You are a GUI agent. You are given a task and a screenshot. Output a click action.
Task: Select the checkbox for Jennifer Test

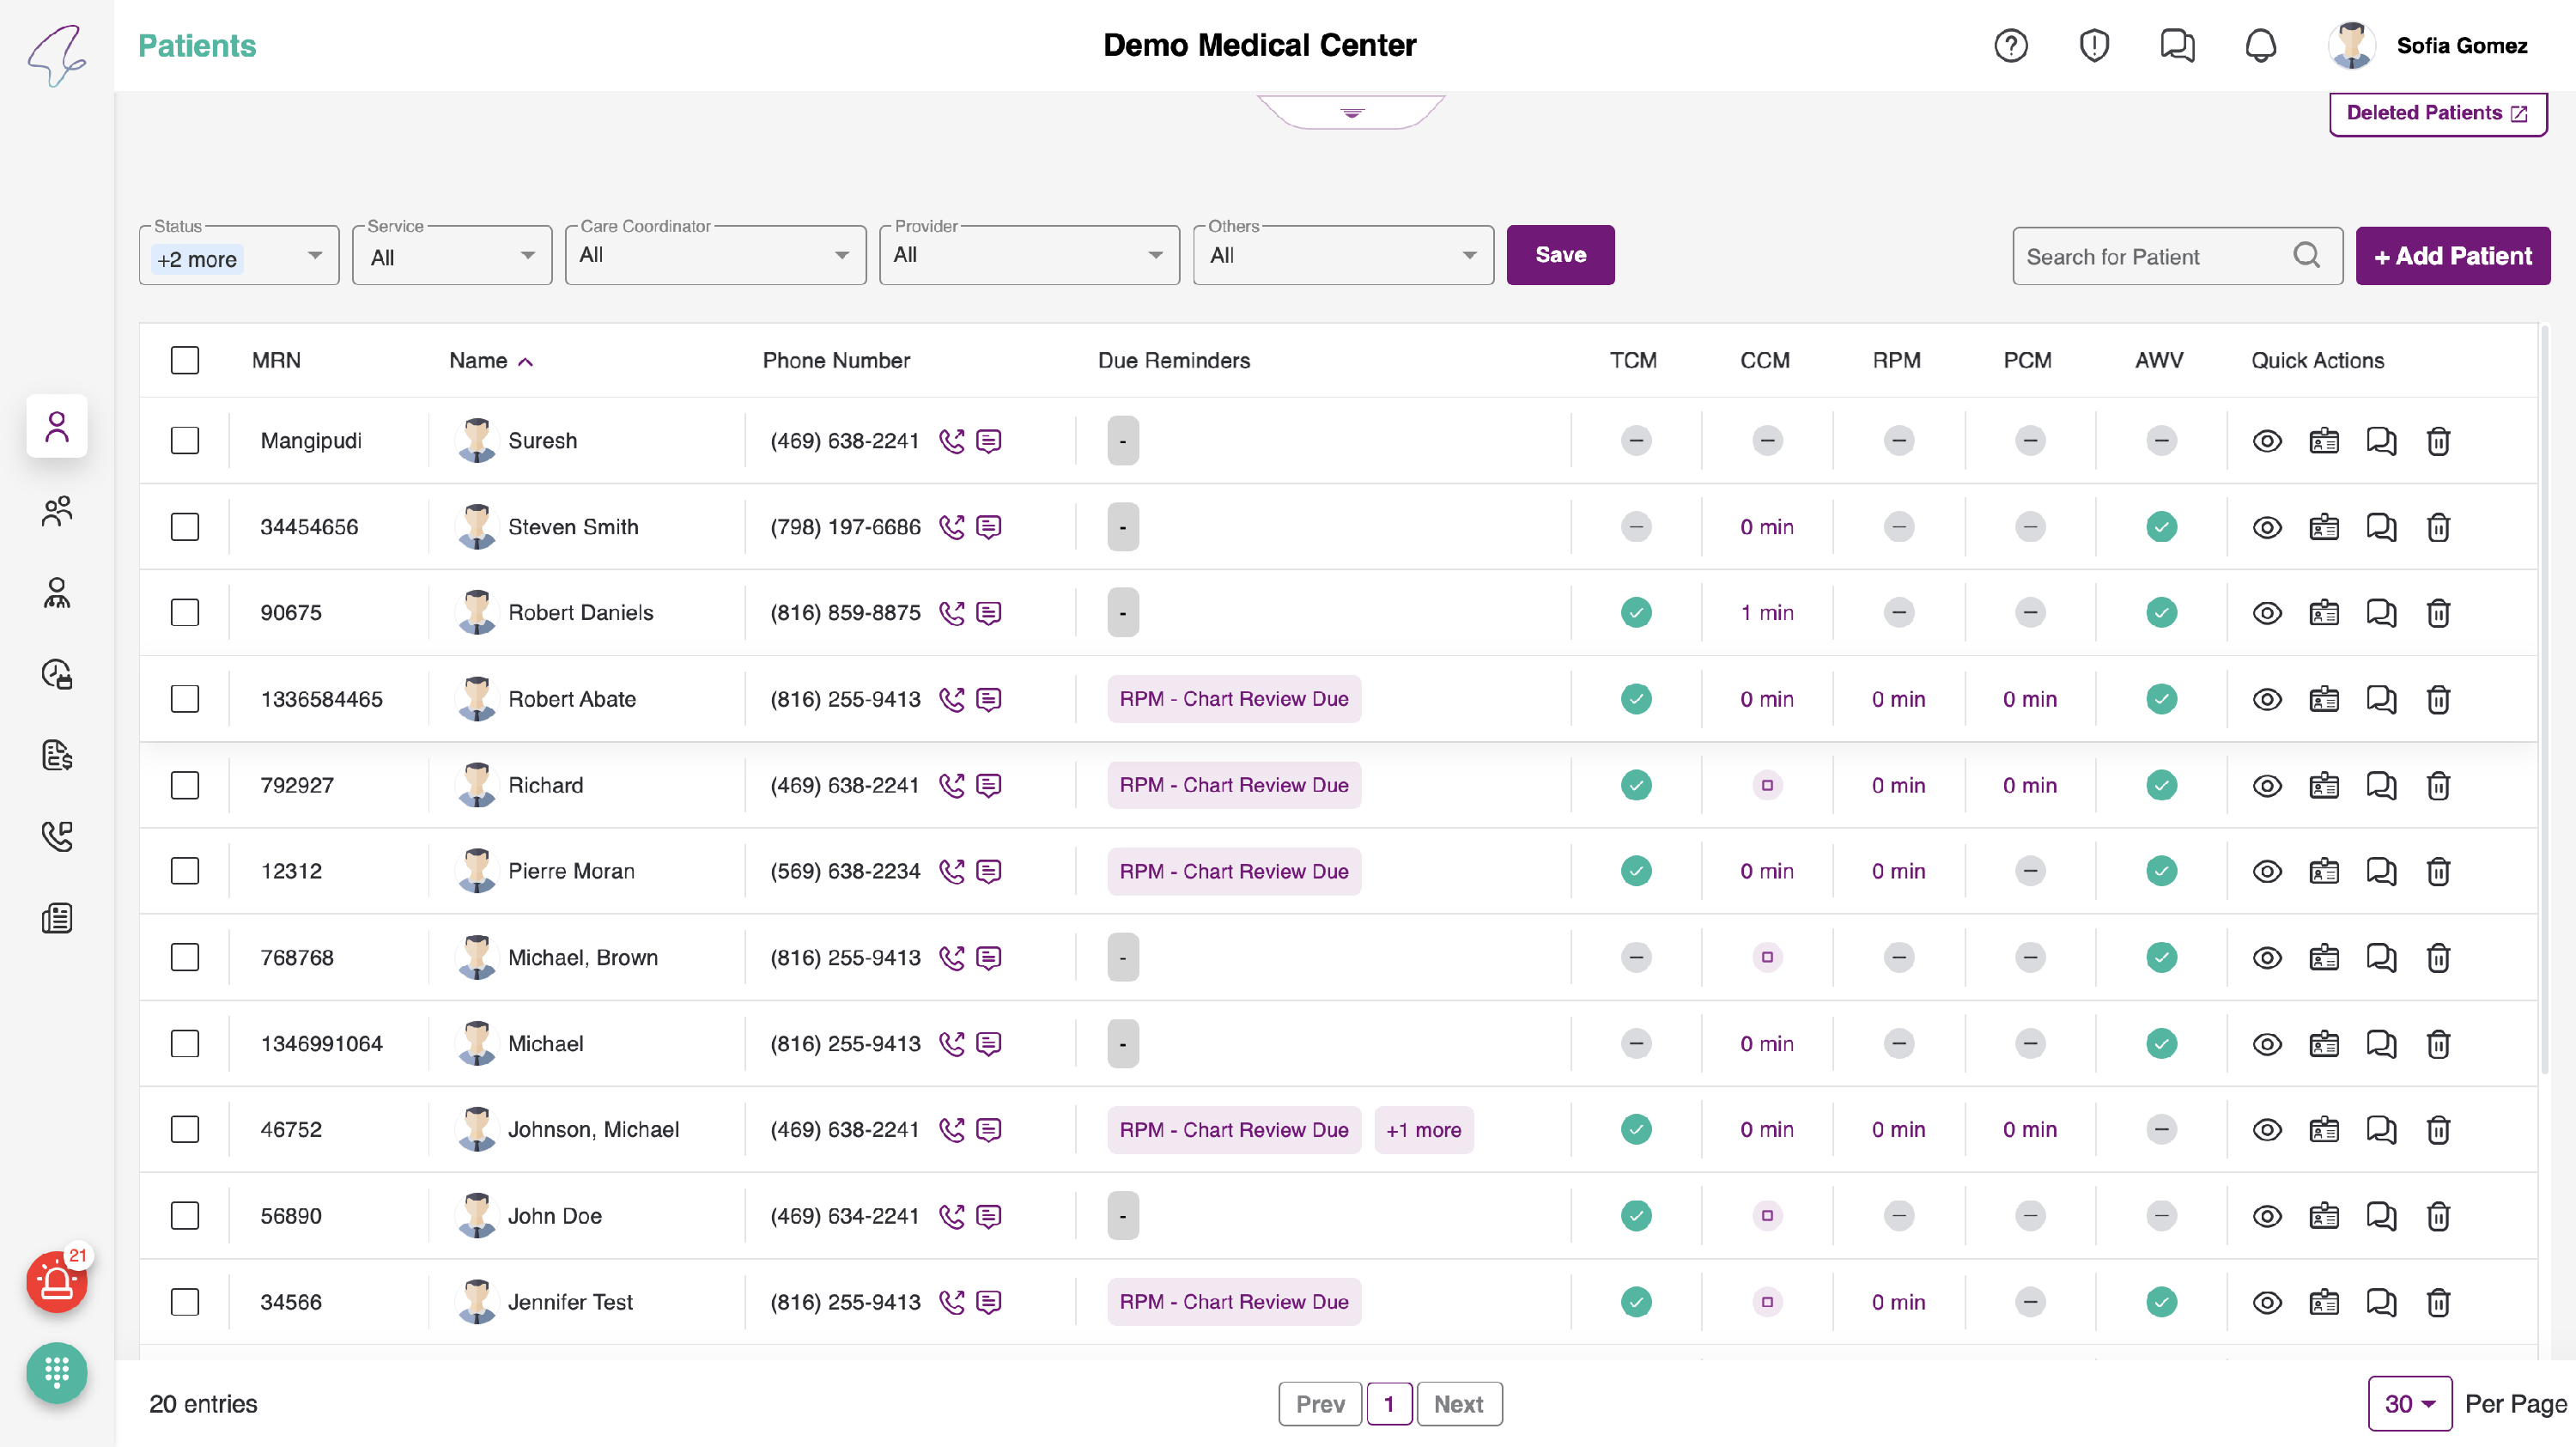point(185,1302)
